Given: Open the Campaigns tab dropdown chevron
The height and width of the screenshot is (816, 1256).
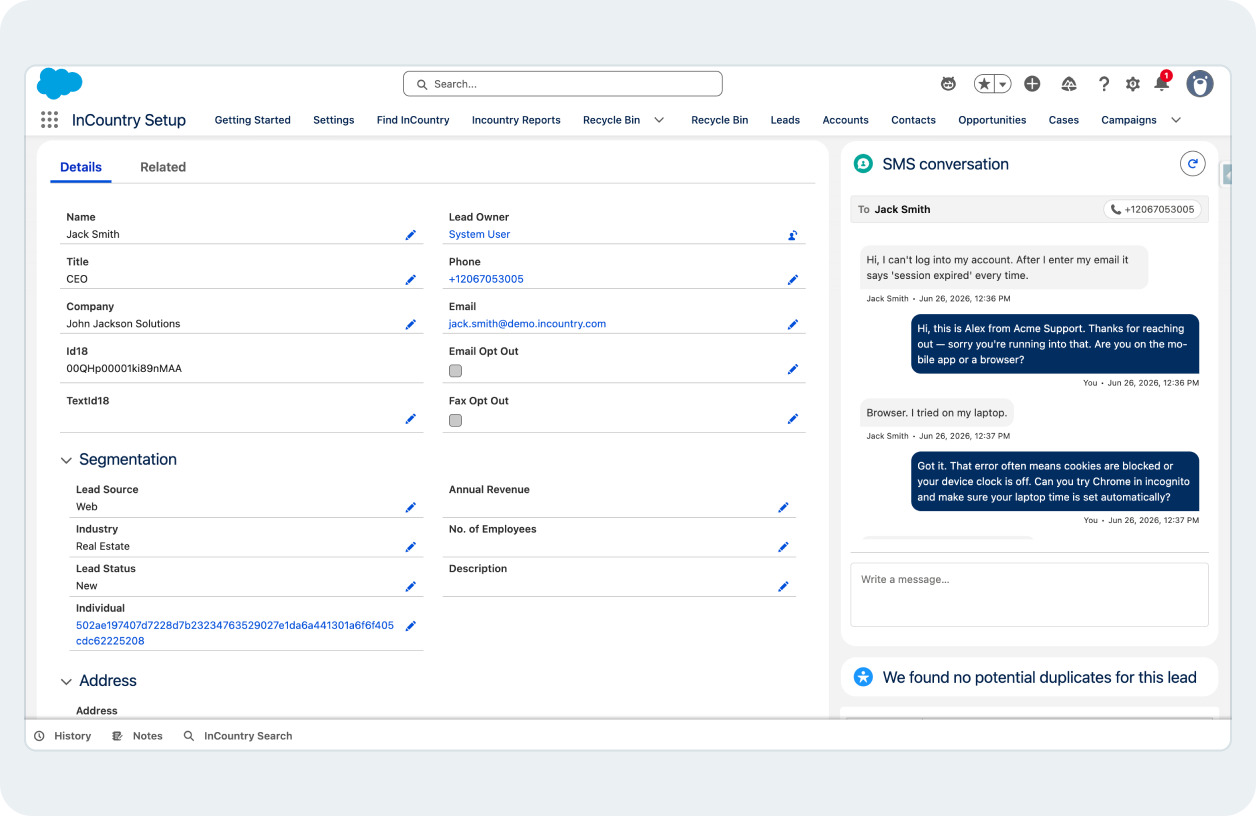Looking at the screenshot, I should (1176, 120).
